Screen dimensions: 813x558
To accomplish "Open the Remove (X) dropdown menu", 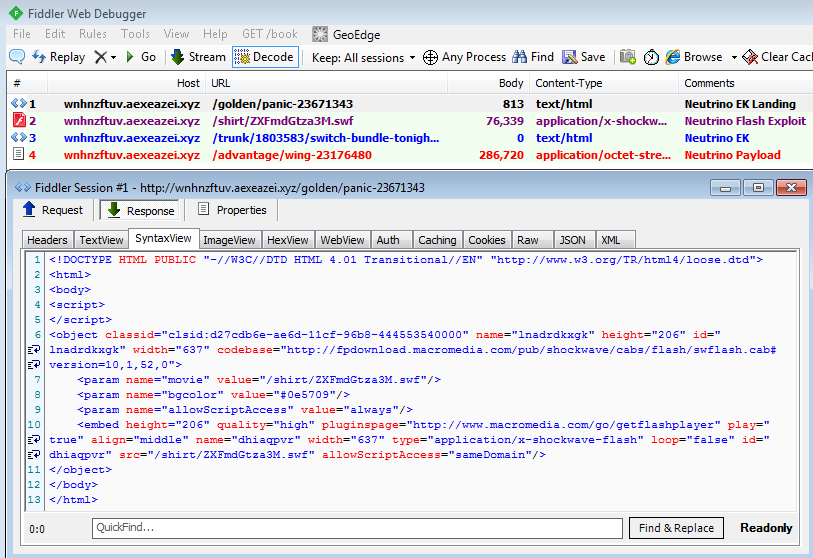I will coord(105,57).
